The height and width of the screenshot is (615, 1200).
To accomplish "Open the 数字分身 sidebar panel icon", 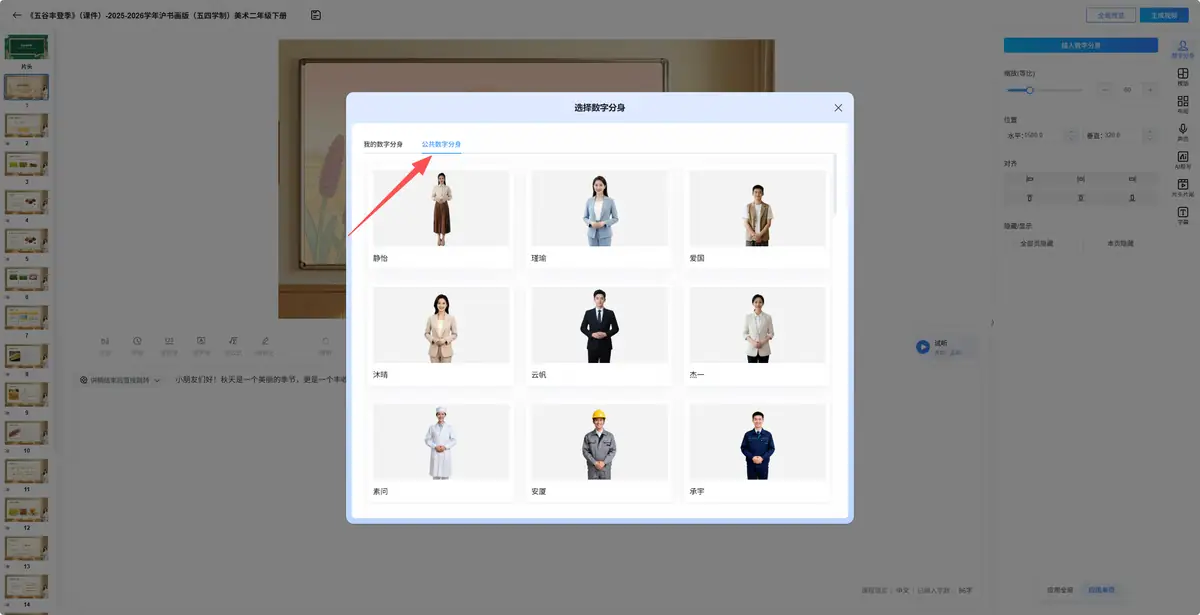I will click(x=1183, y=49).
